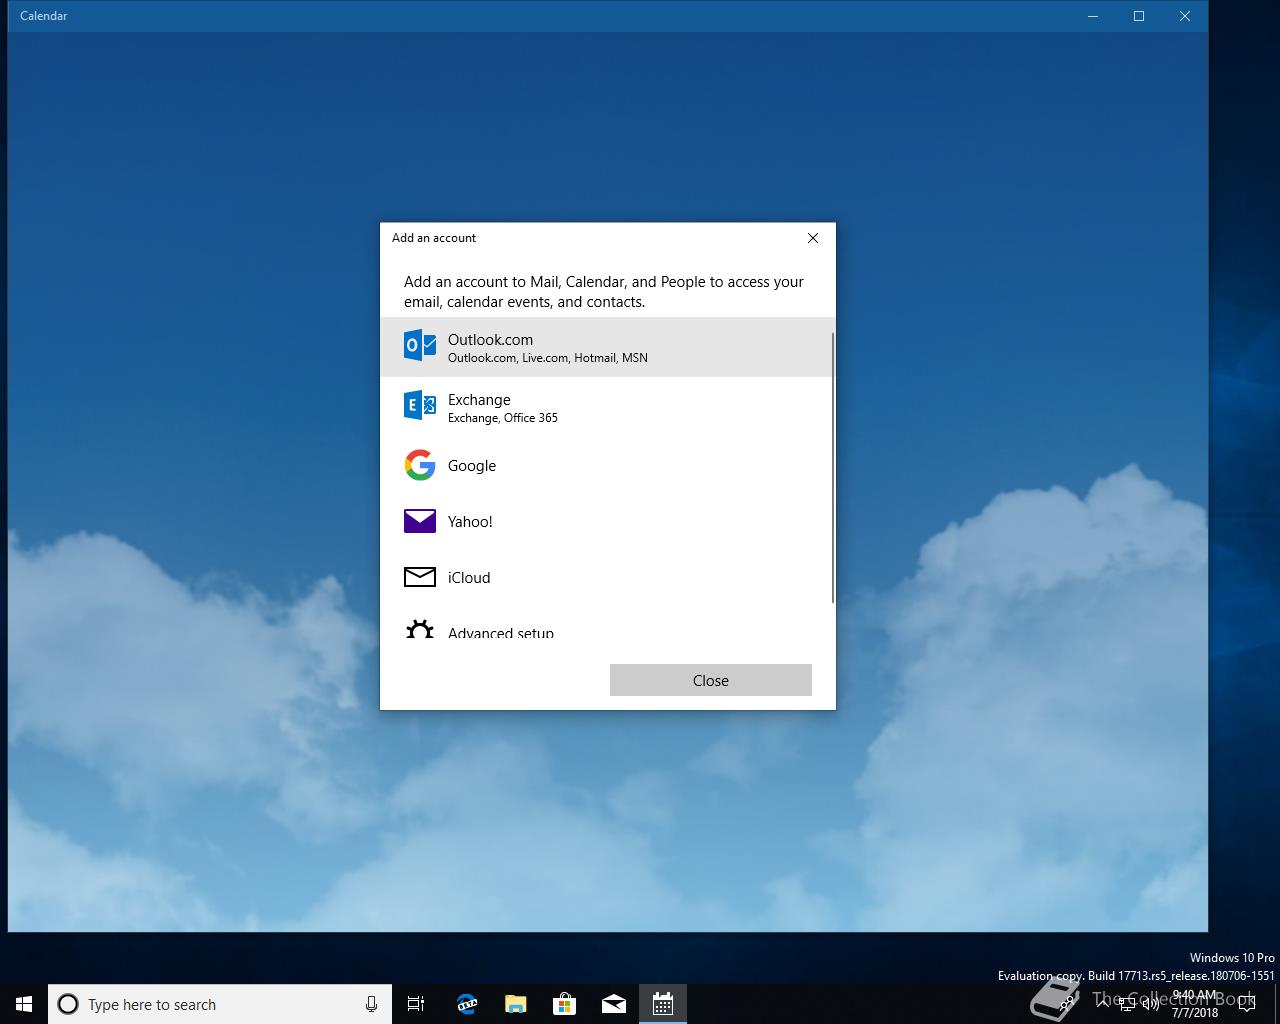
Task: Open the Windows Start menu
Action: point(24,1004)
